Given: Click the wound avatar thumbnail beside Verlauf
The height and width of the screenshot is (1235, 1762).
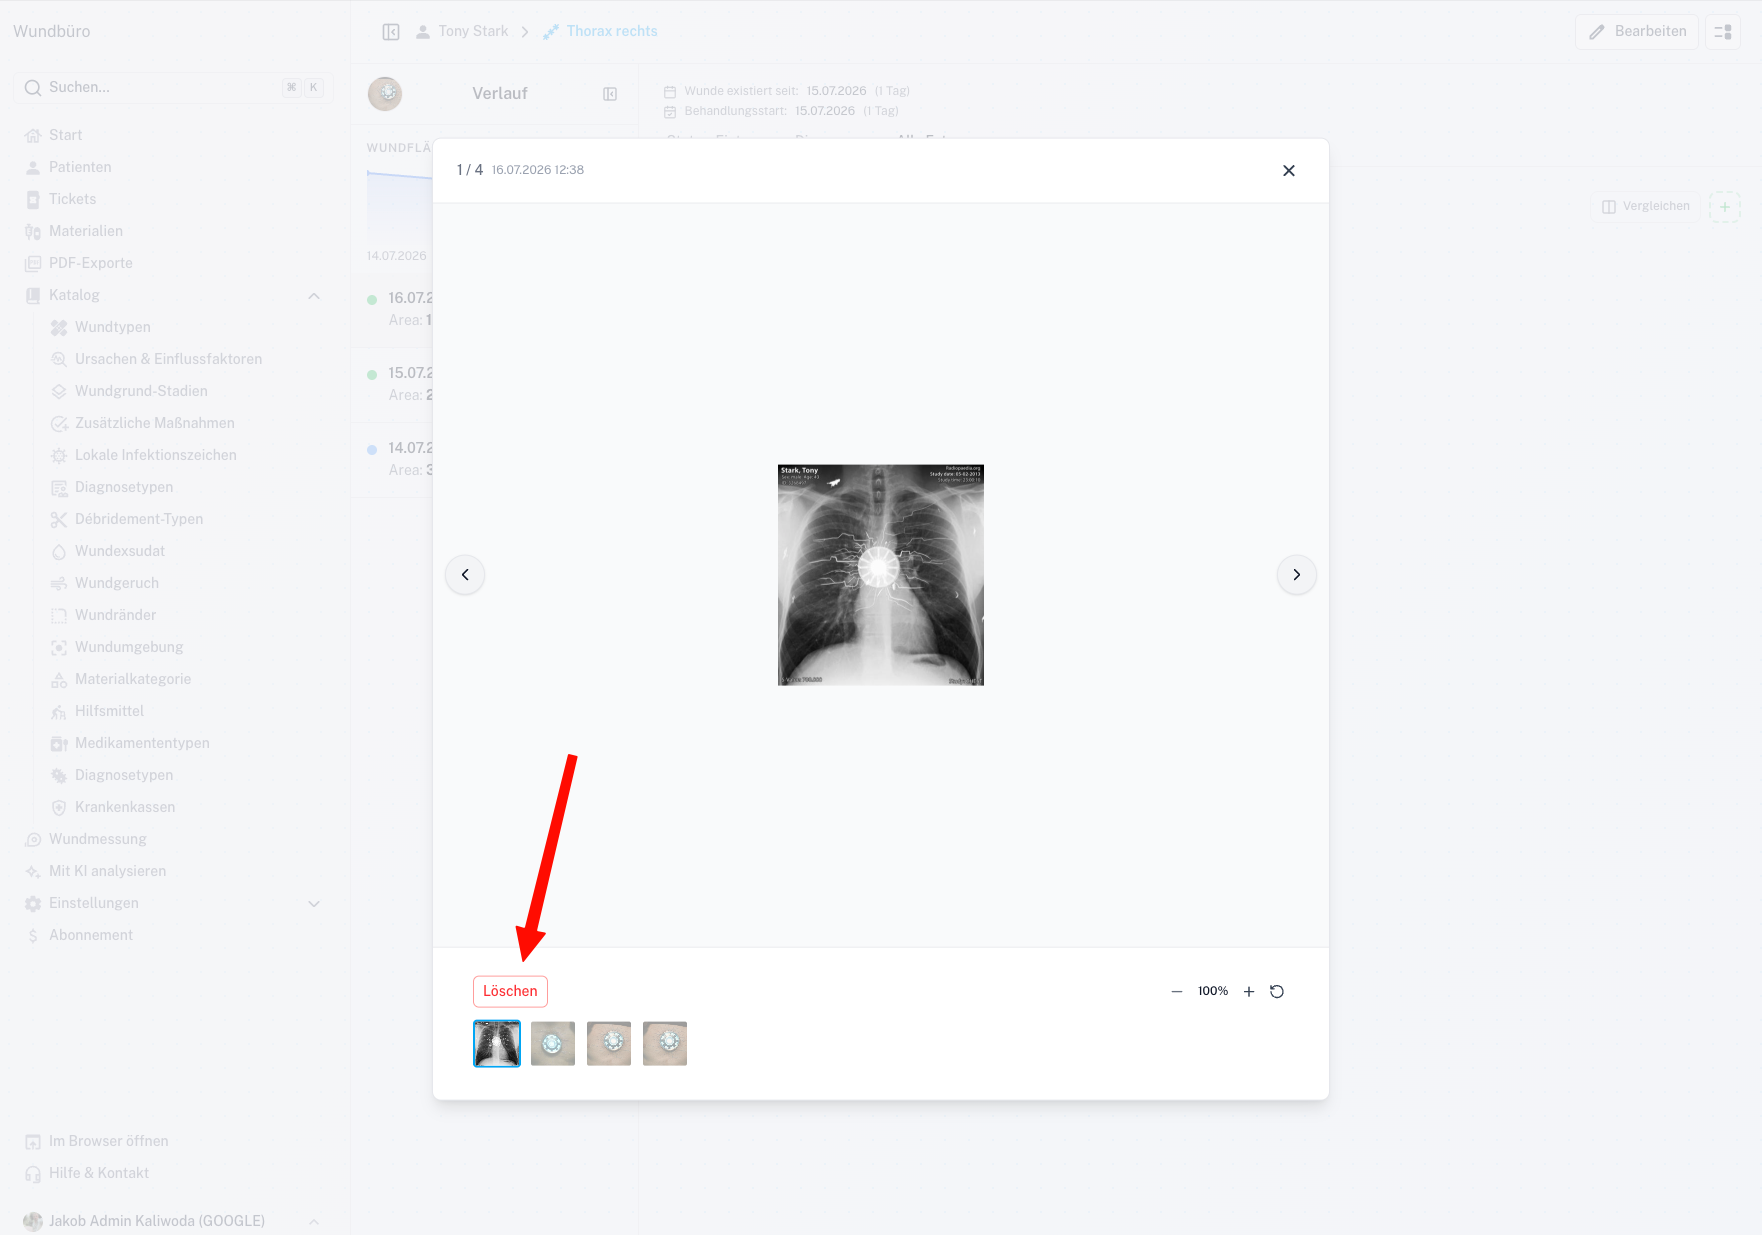Looking at the screenshot, I should coord(385,94).
